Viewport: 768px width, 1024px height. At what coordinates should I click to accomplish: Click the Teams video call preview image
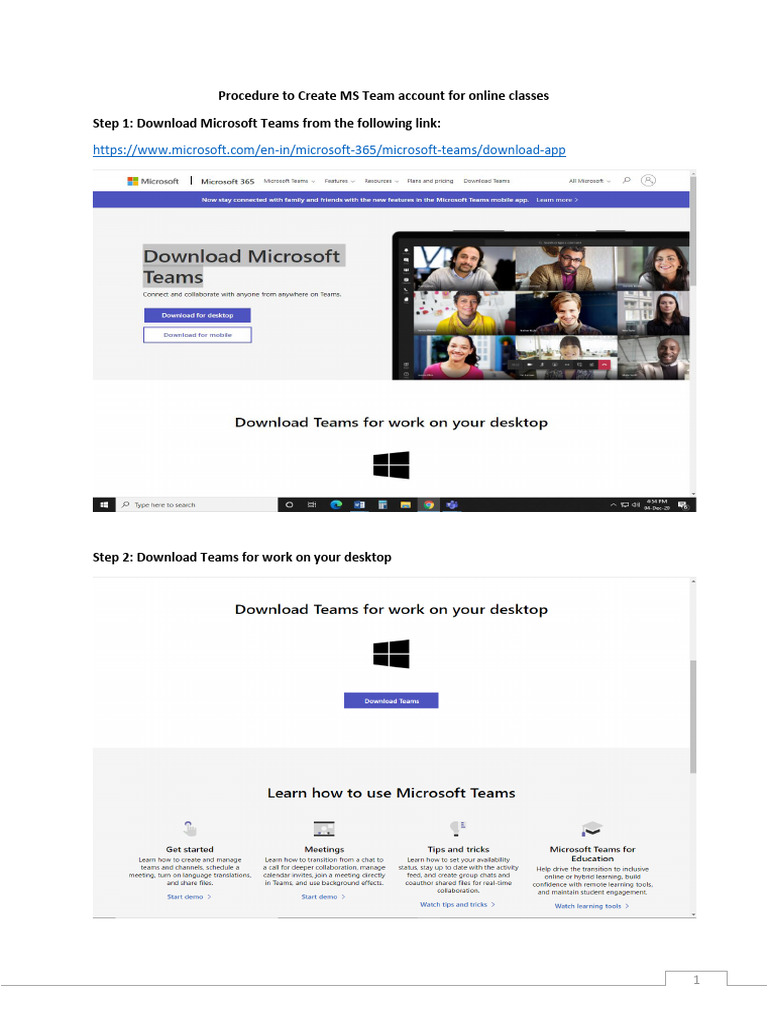click(541, 305)
